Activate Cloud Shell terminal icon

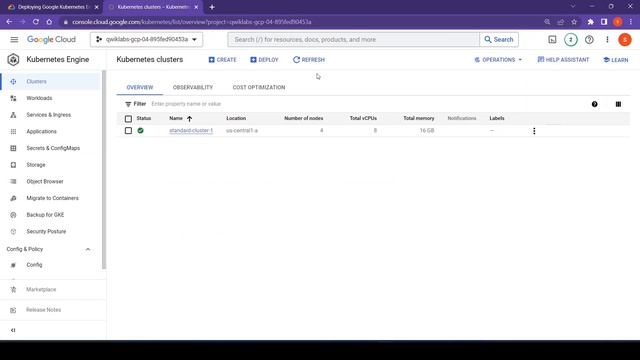pyautogui.click(x=552, y=40)
